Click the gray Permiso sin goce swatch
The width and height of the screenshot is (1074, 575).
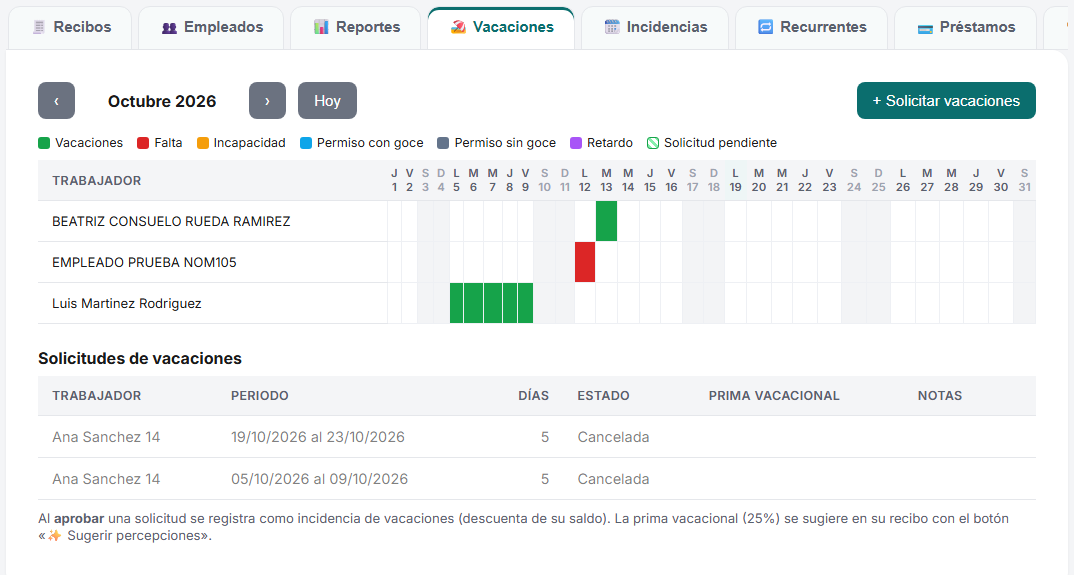point(443,143)
